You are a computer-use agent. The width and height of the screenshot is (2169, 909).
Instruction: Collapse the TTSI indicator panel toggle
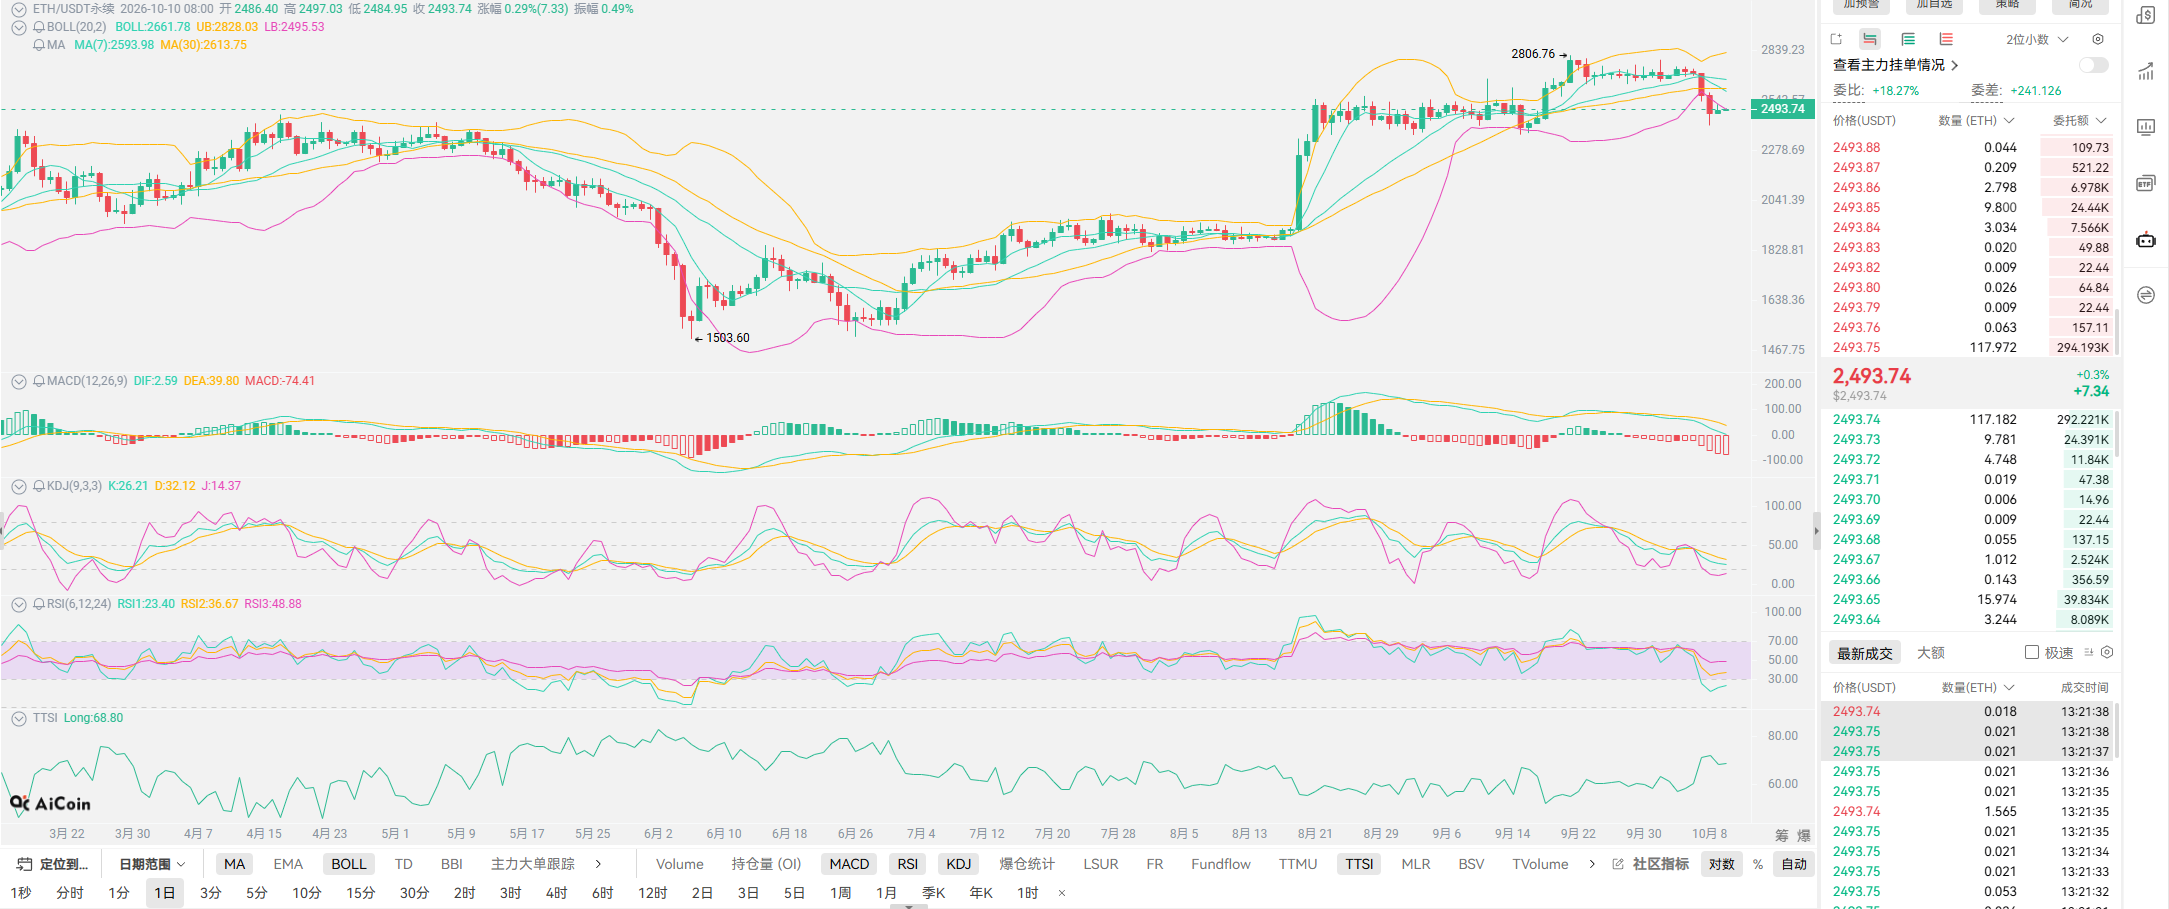(18, 718)
